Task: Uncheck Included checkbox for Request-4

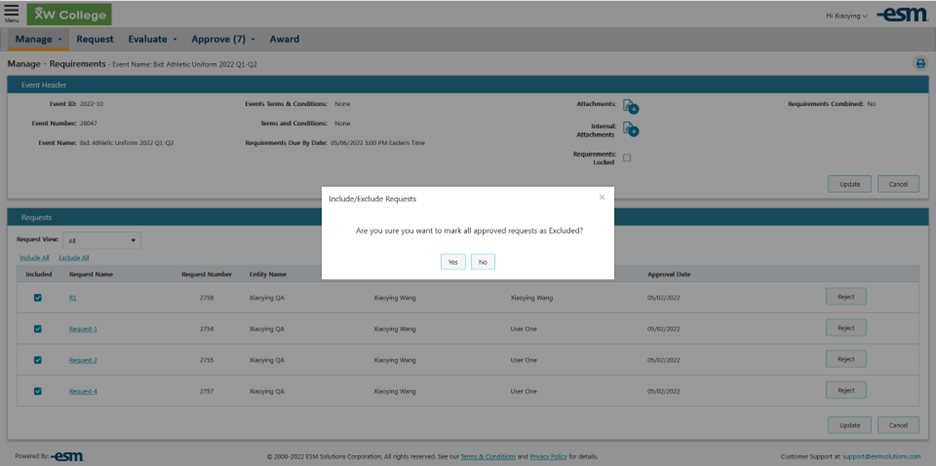Action: [x=38, y=391]
